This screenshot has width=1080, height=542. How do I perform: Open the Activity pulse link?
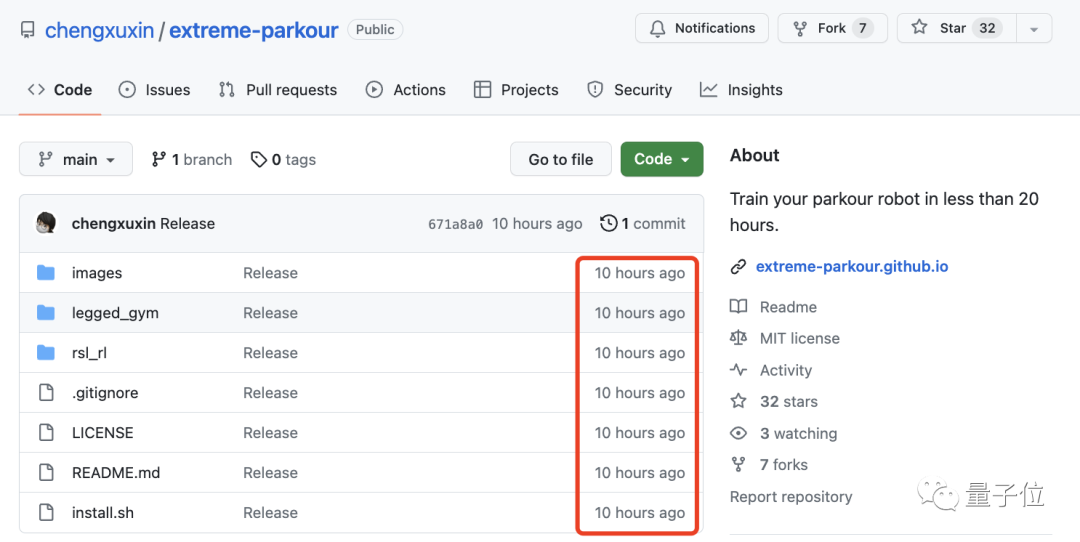(785, 370)
